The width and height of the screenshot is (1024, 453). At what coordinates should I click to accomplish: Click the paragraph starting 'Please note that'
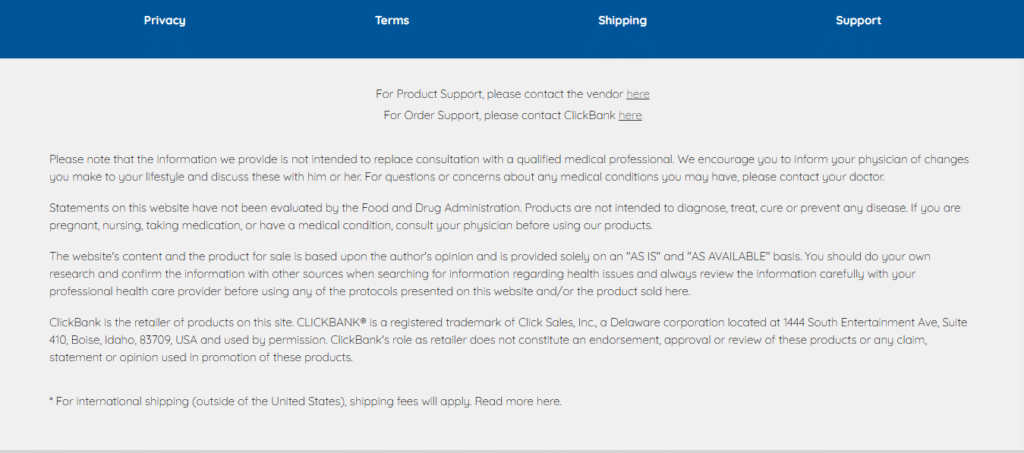click(x=400, y=168)
